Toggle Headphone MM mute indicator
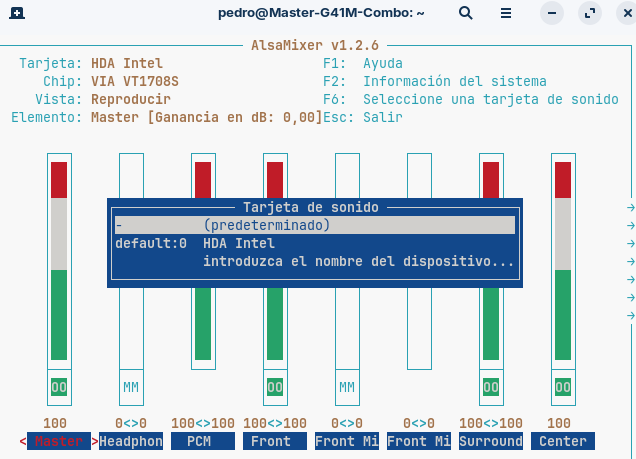636x459 pixels. coord(131,387)
